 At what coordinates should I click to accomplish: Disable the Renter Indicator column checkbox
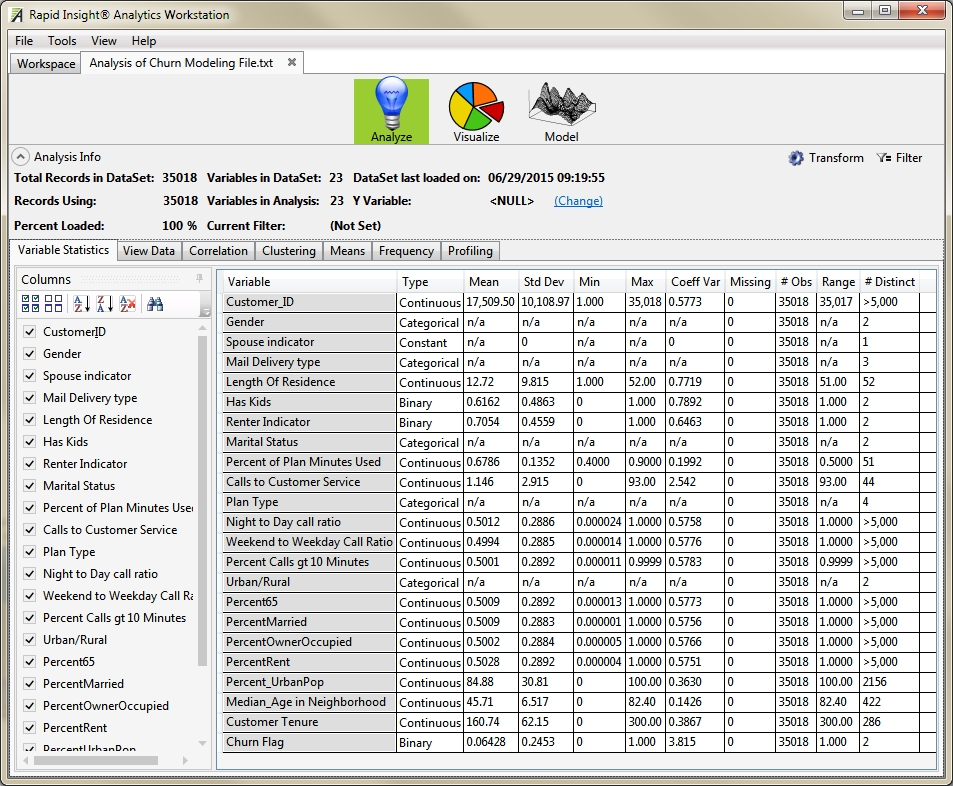coord(29,463)
